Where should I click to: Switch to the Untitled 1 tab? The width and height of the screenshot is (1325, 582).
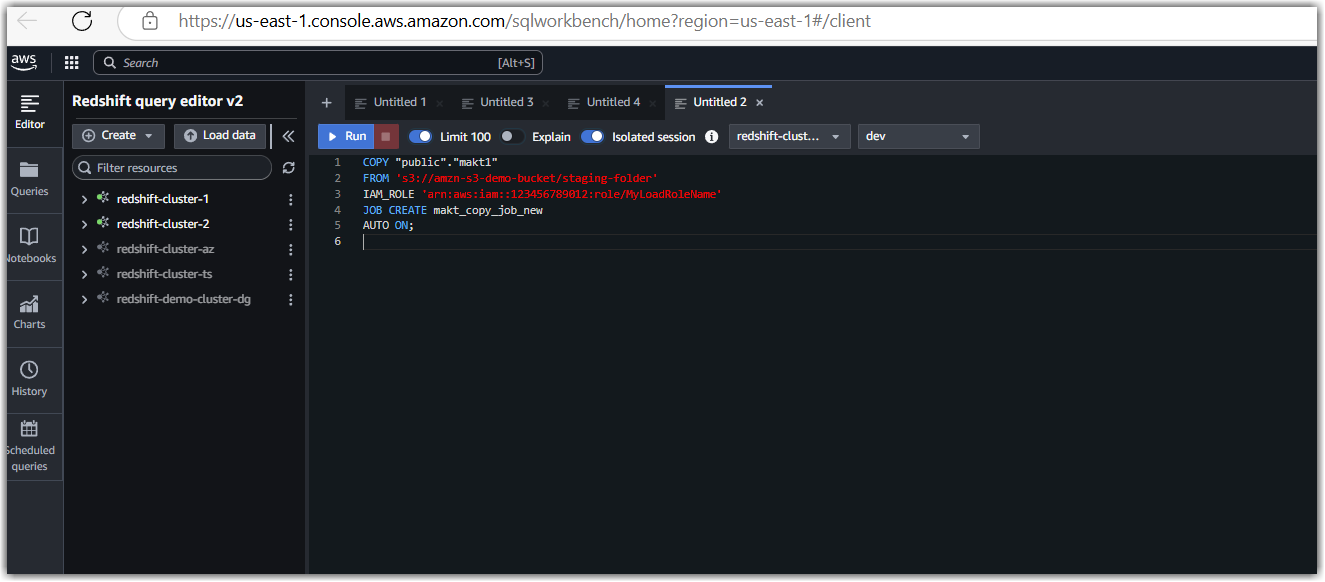[x=399, y=102]
